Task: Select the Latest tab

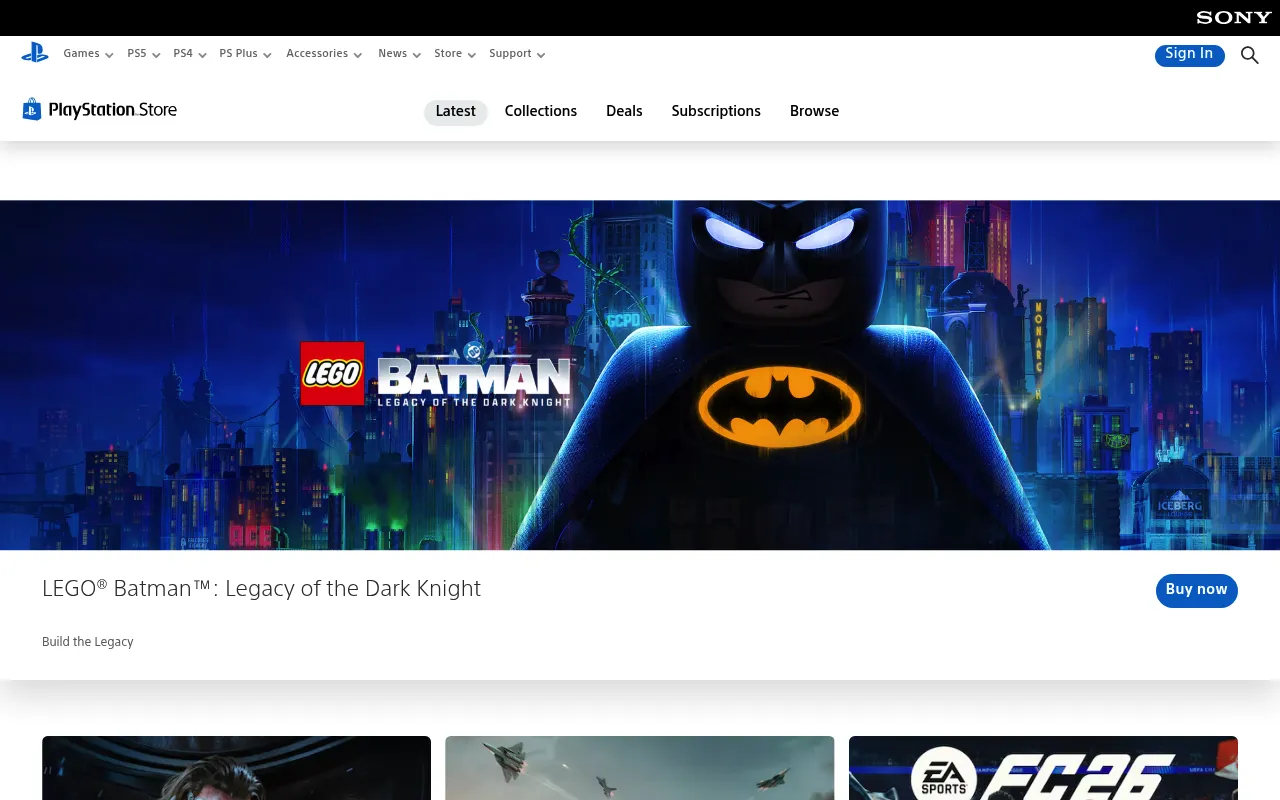Action: tap(456, 112)
